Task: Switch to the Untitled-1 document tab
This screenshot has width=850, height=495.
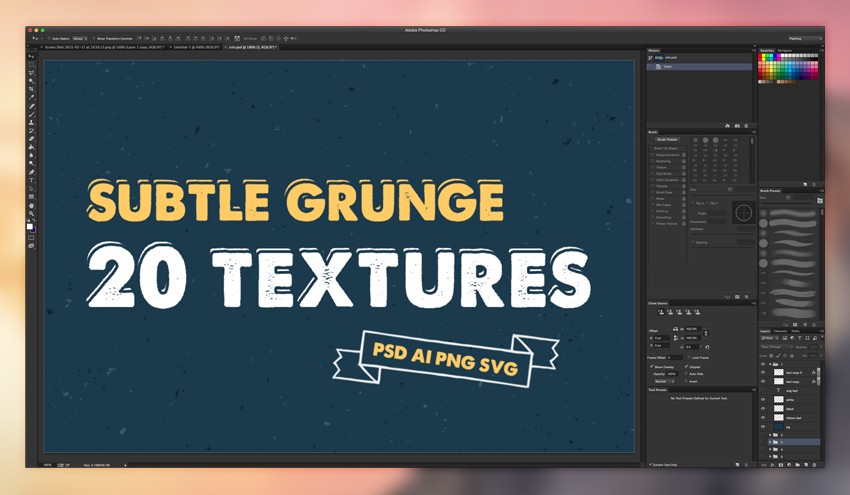Action: pyautogui.click(x=196, y=47)
